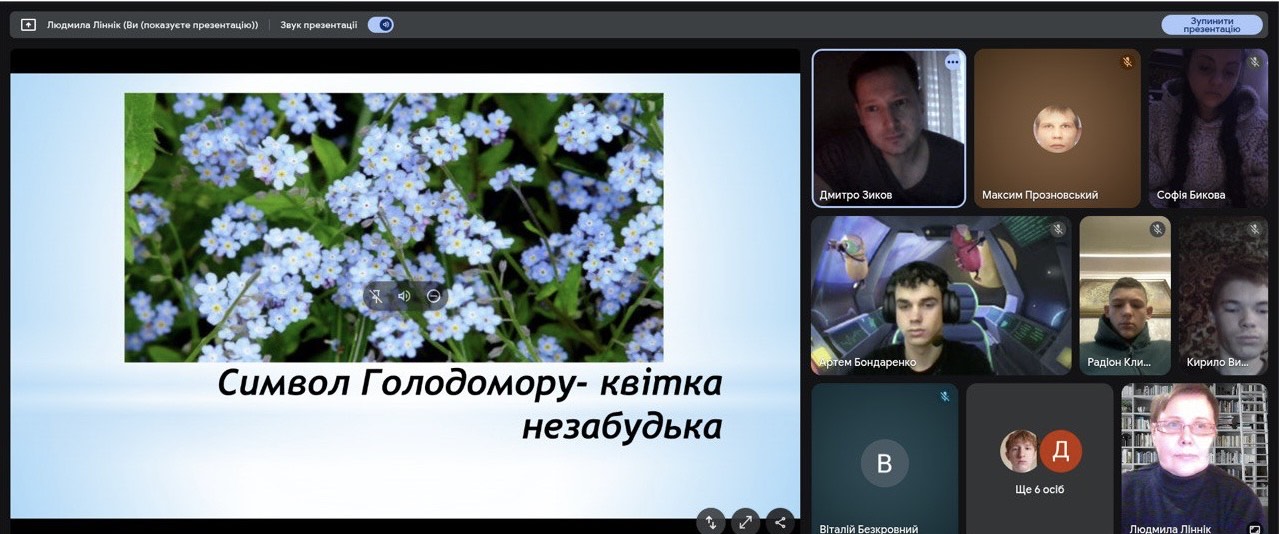Click the muted mic icon on Кирило's tile
Screen dimensions: 1279x534
tap(1254, 230)
